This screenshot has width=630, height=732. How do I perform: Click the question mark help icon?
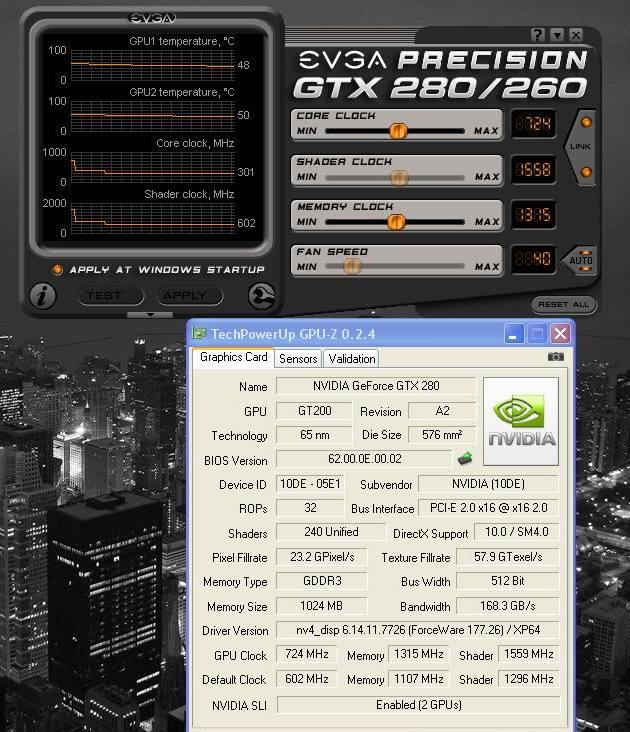click(538, 35)
